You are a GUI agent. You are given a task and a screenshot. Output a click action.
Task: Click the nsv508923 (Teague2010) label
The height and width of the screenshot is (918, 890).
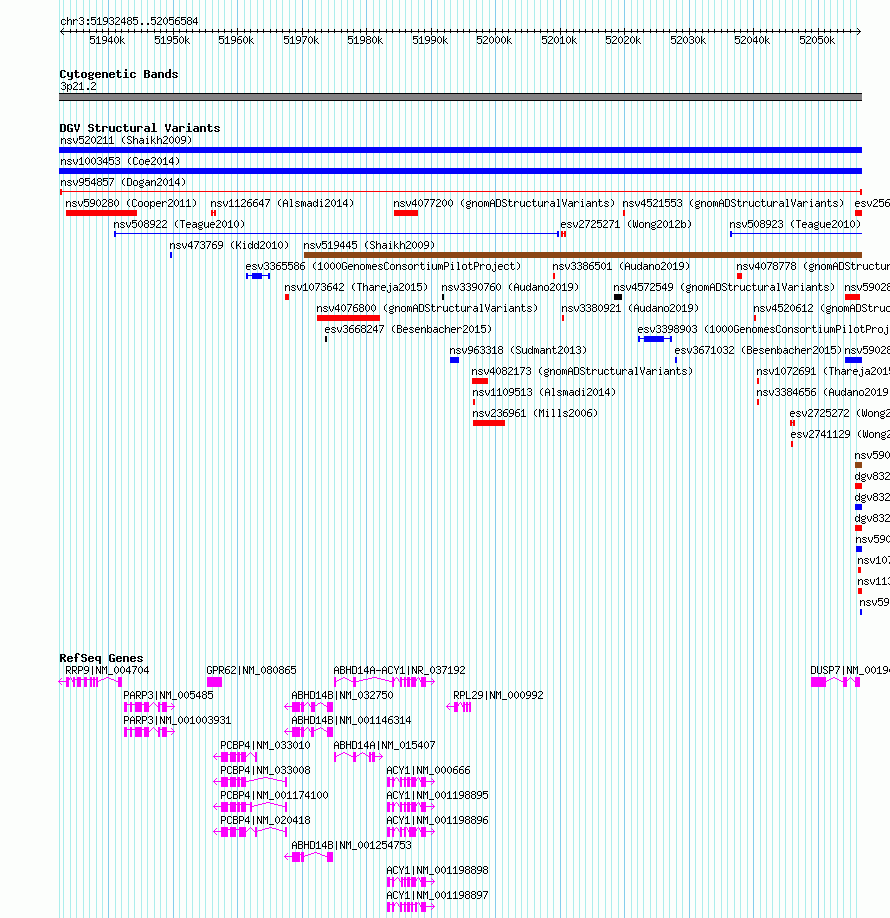(x=795, y=225)
